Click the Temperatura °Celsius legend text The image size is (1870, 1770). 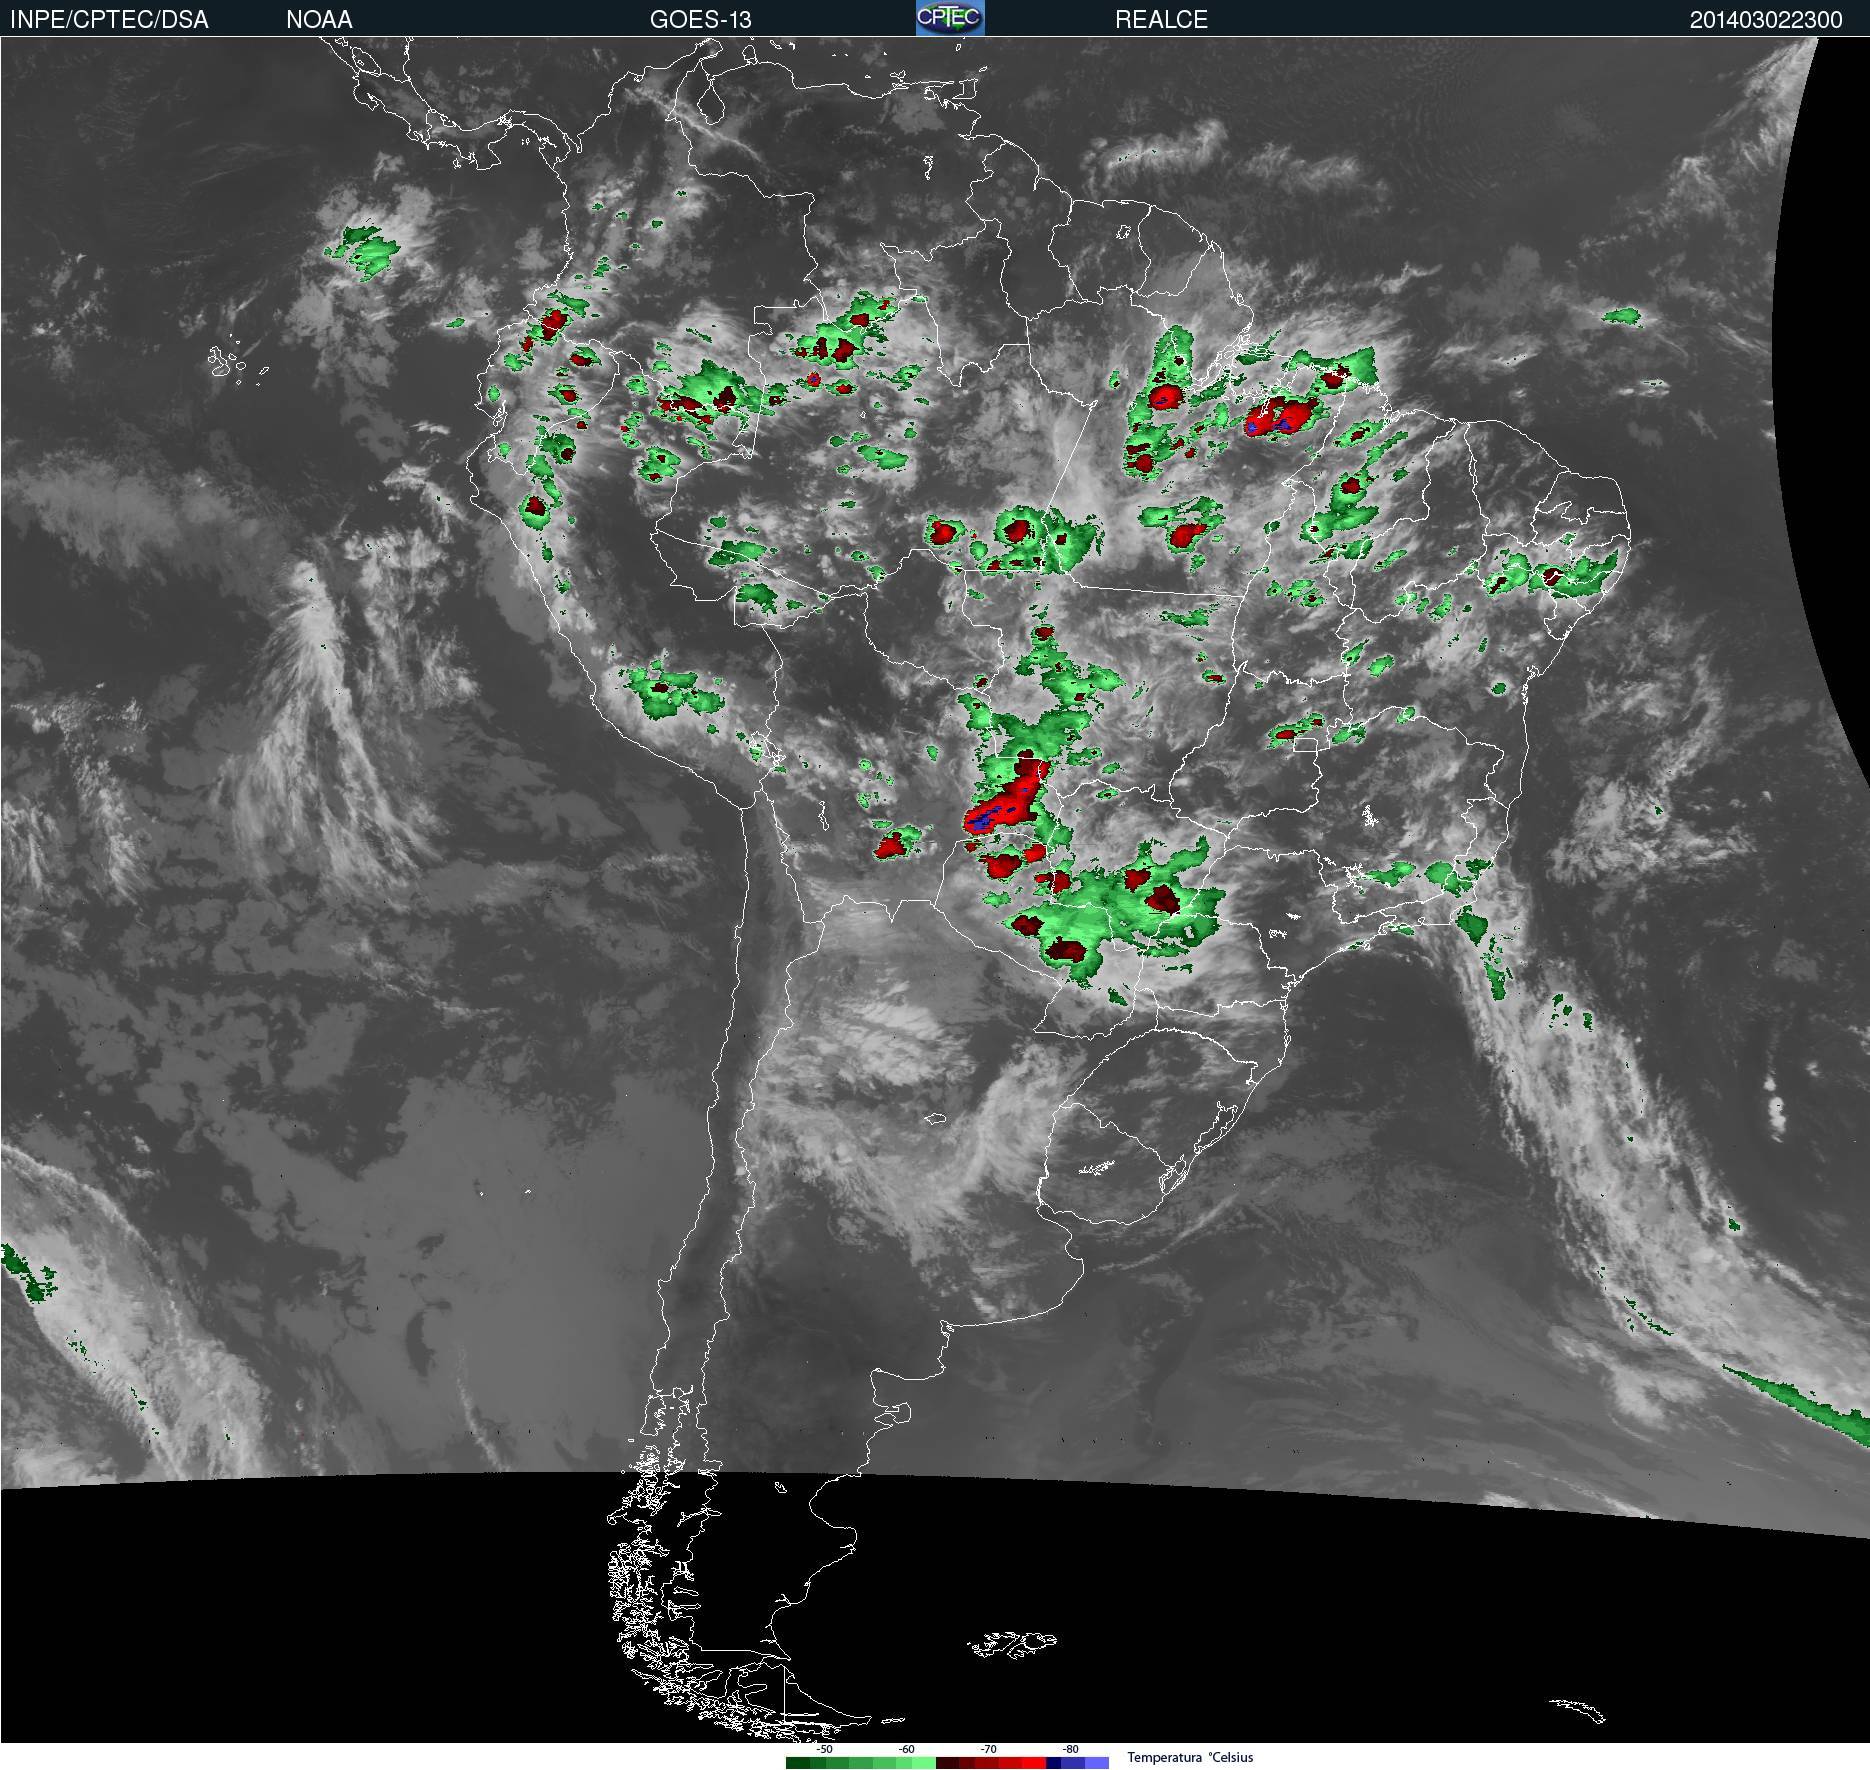pos(1190,1758)
